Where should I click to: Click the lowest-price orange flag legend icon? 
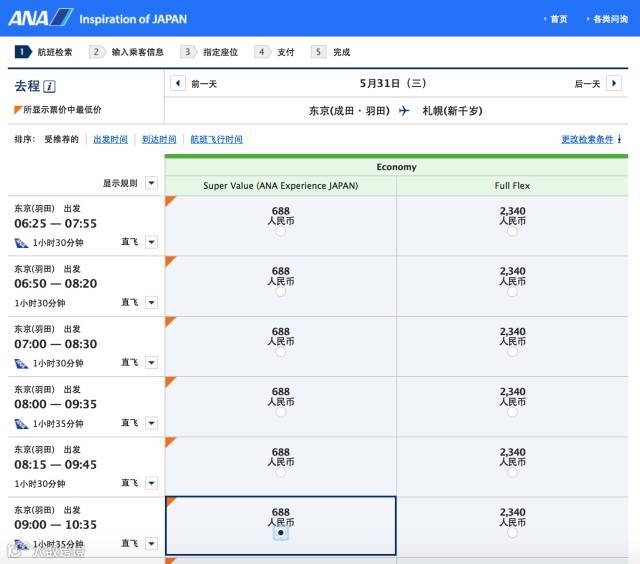[x=18, y=109]
